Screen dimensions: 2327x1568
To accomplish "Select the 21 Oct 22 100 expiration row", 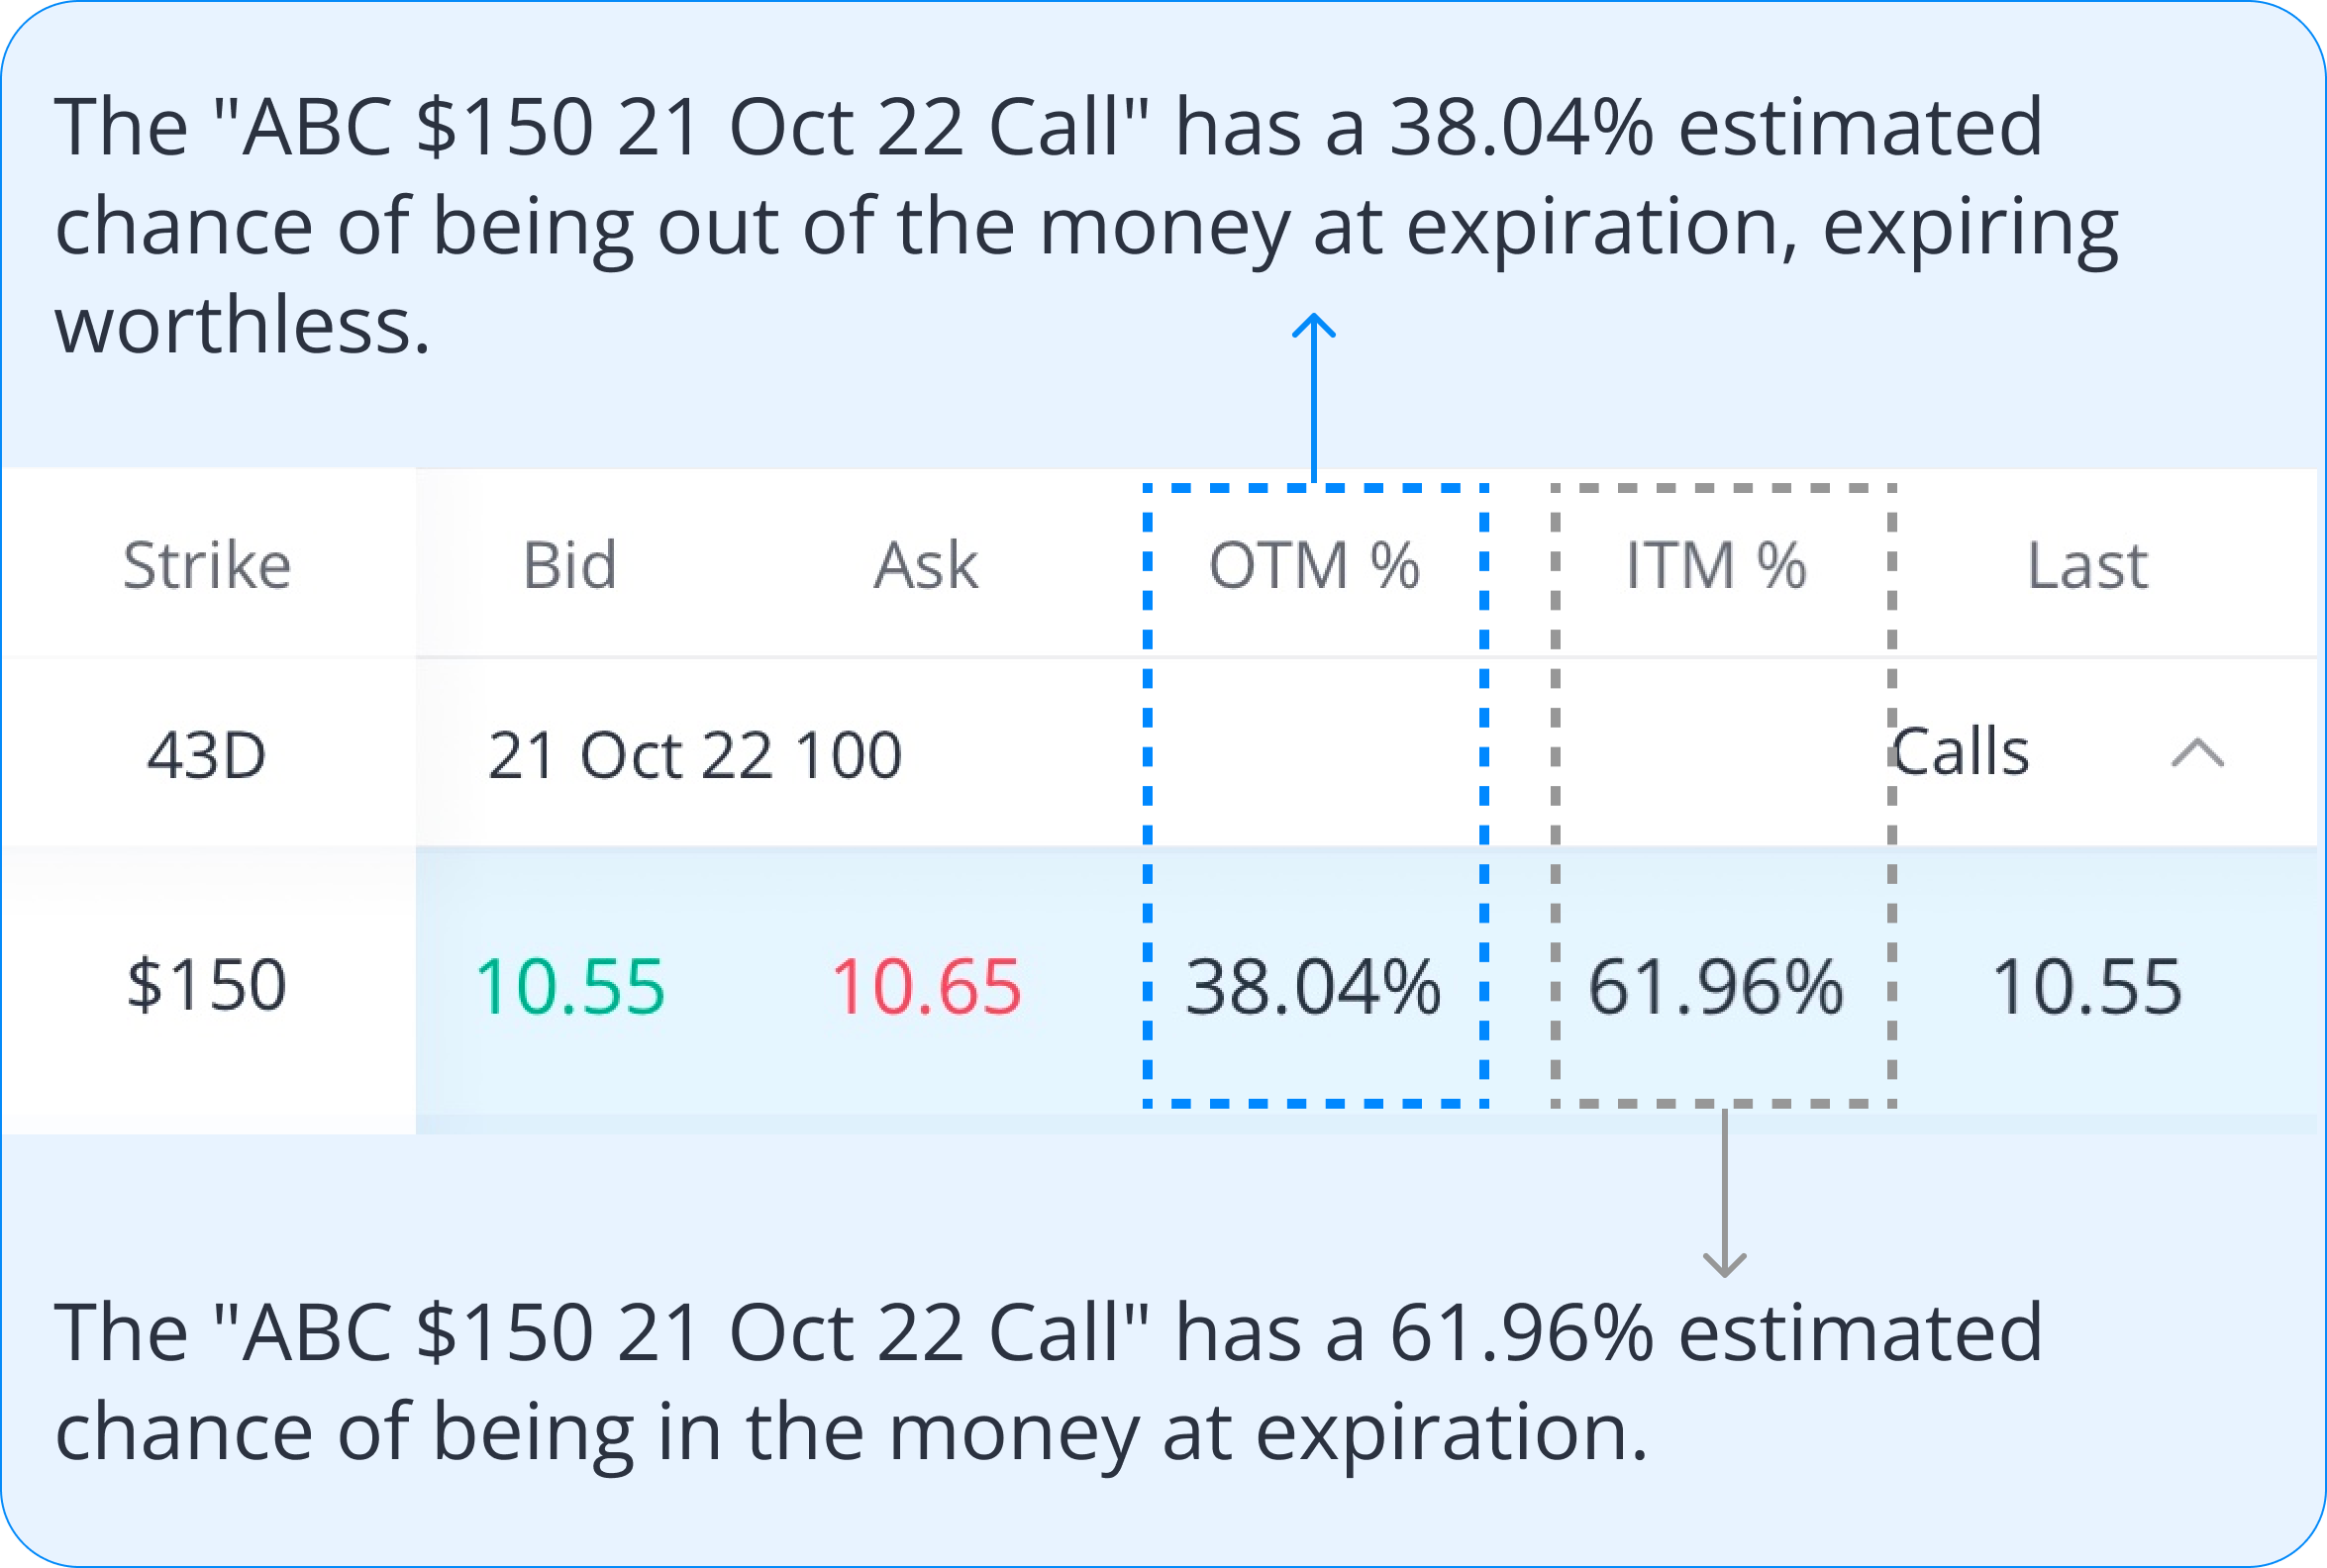I will pos(695,754).
